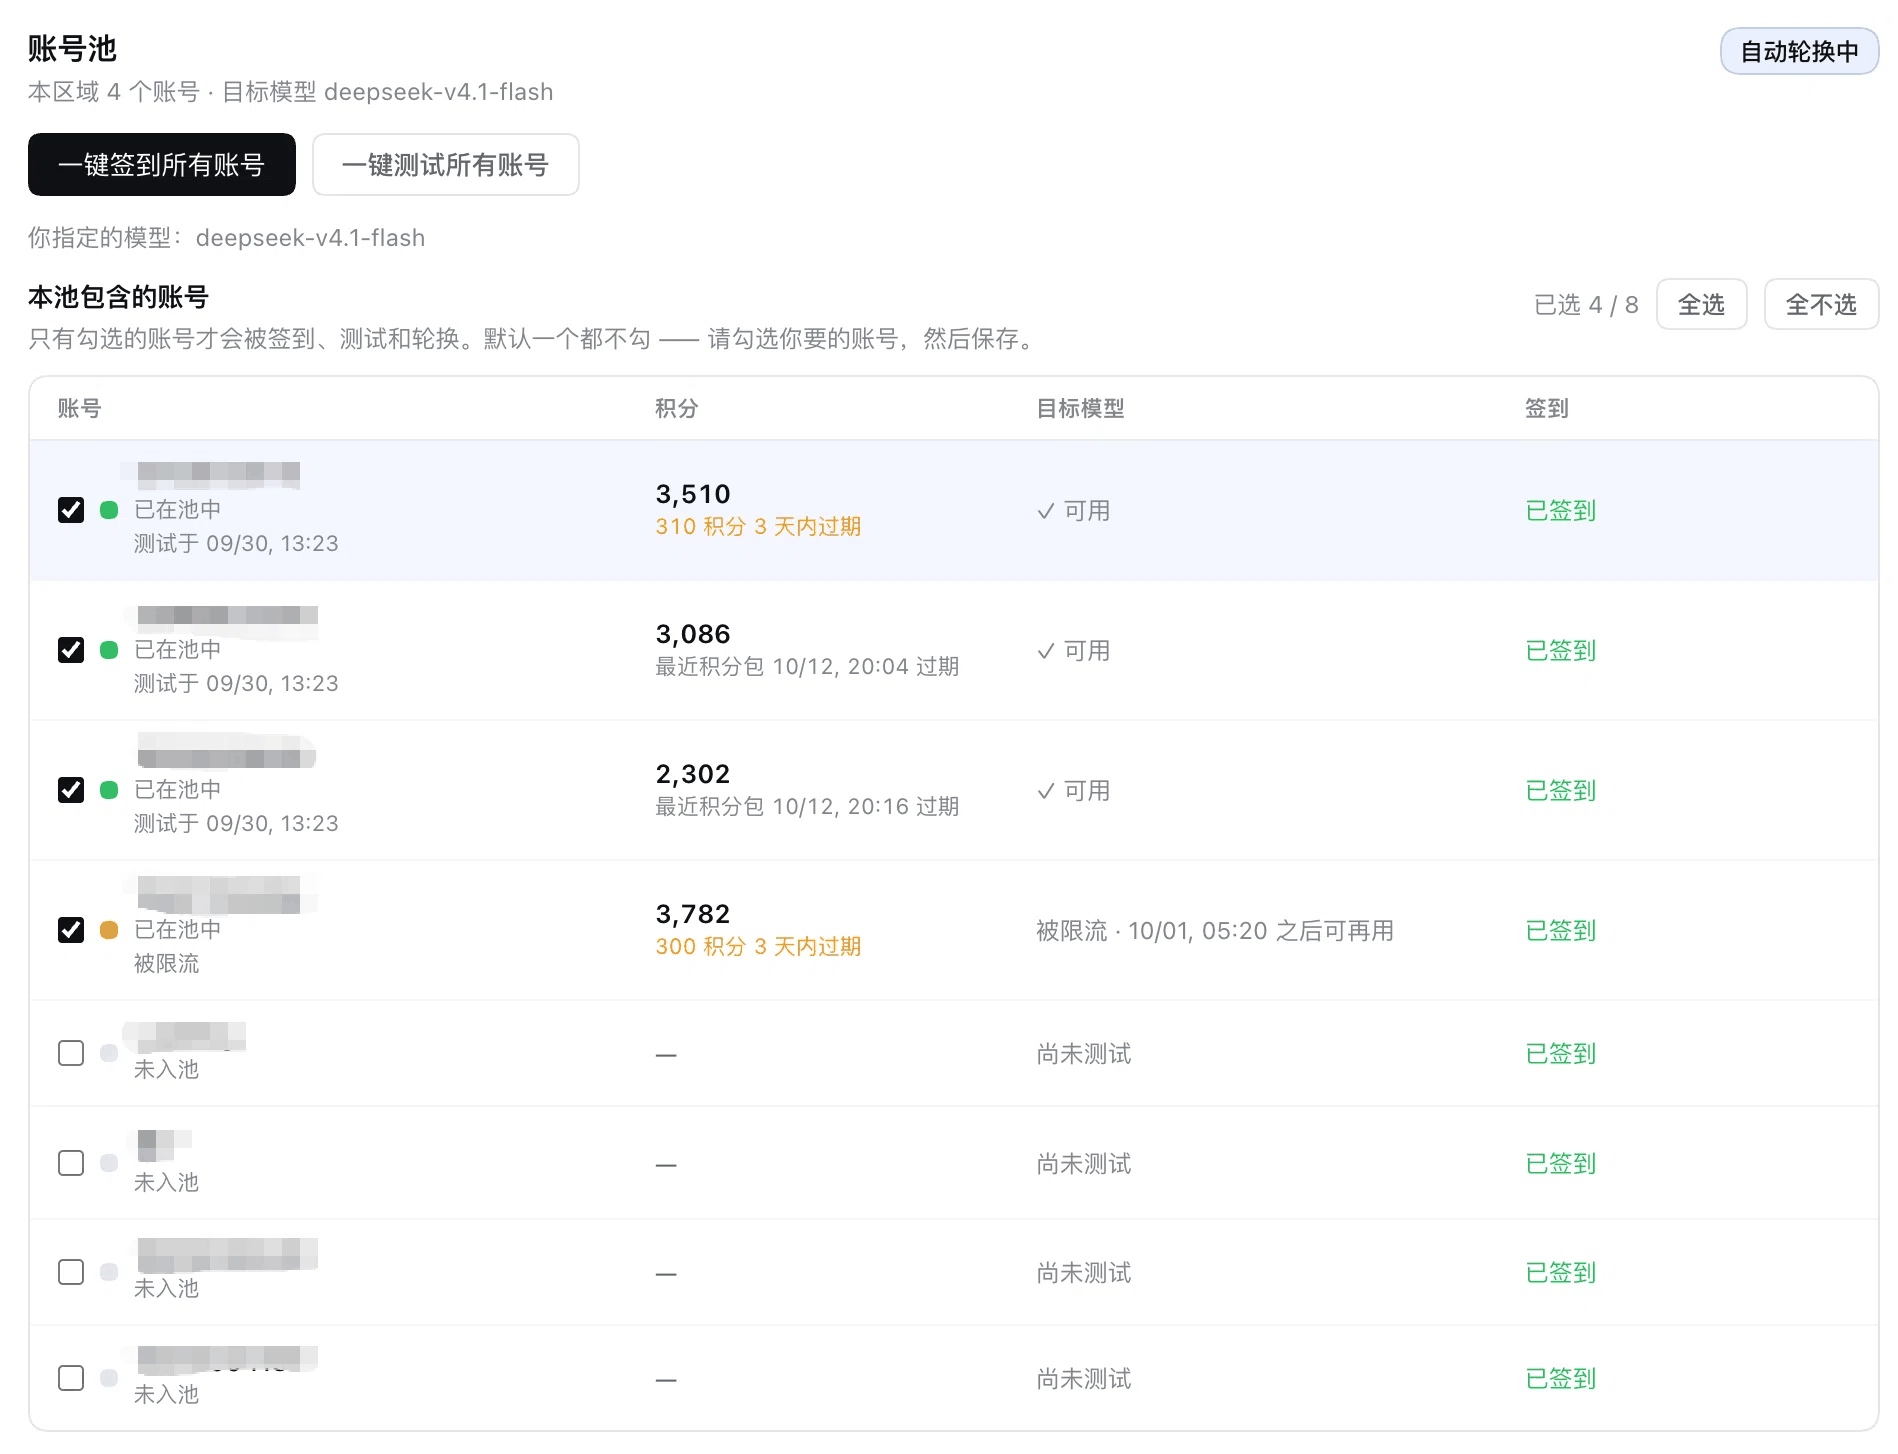The width and height of the screenshot is (1898, 1454).
Task: Click the 一键签到所有账号 button
Action: point(161,164)
